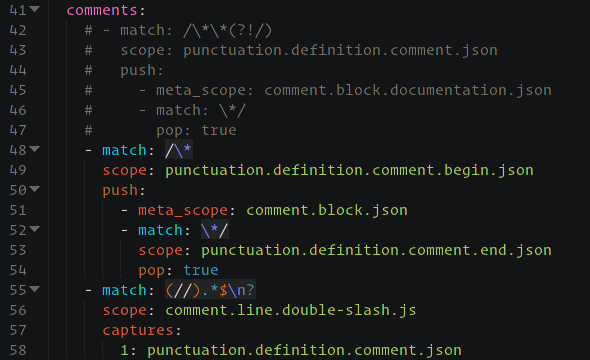Click the 'comments' key on line 41
590x360 pixels.
(x=102, y=11)
